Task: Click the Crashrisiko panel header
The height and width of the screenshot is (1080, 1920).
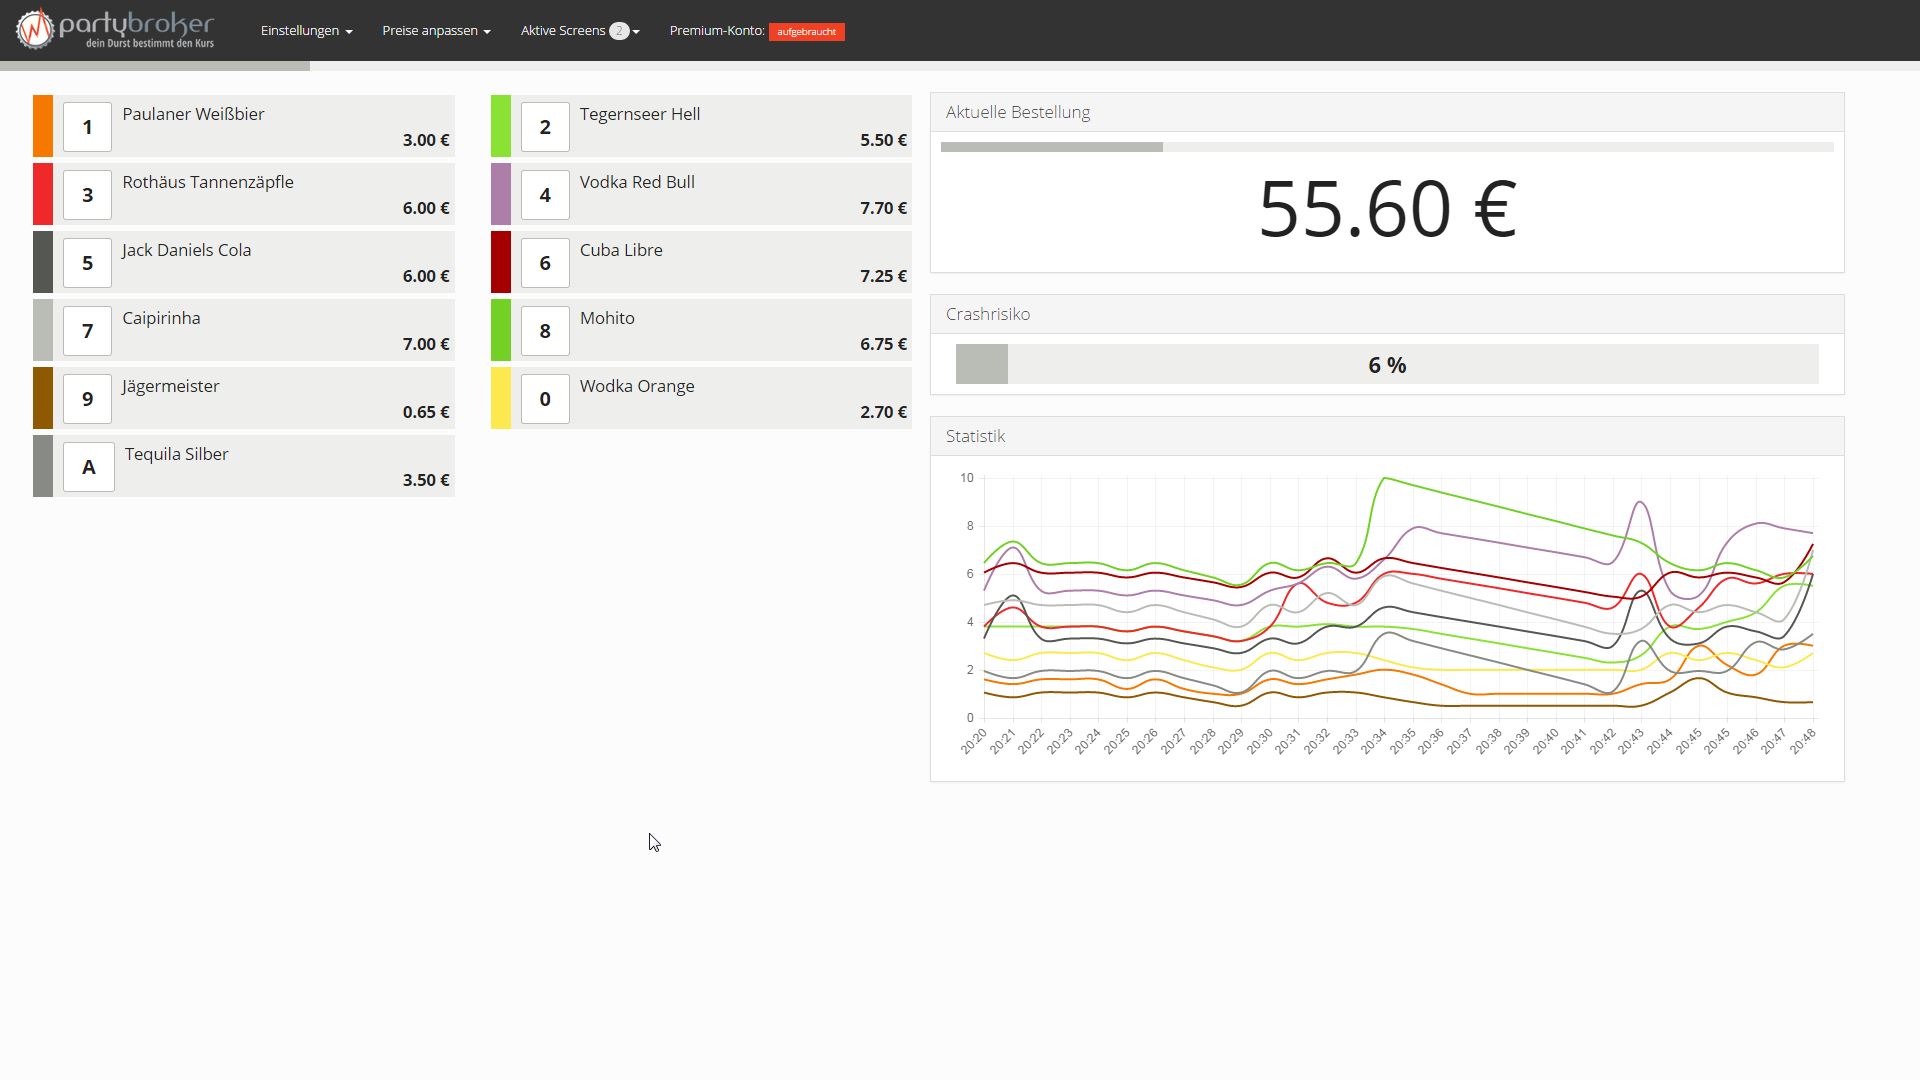Action: point(1387,314)
